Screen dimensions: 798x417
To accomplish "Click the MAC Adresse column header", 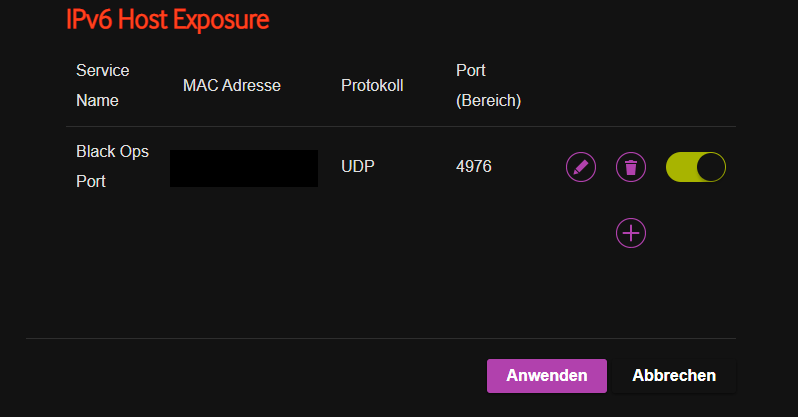I will [232, 86].
